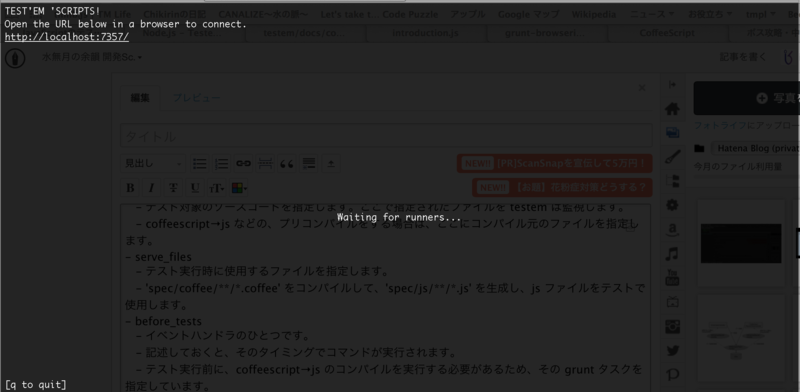This screenshot has height=392, width=800.
Task: Click the ScanSnap PR banner
Action: pos(555,163)
